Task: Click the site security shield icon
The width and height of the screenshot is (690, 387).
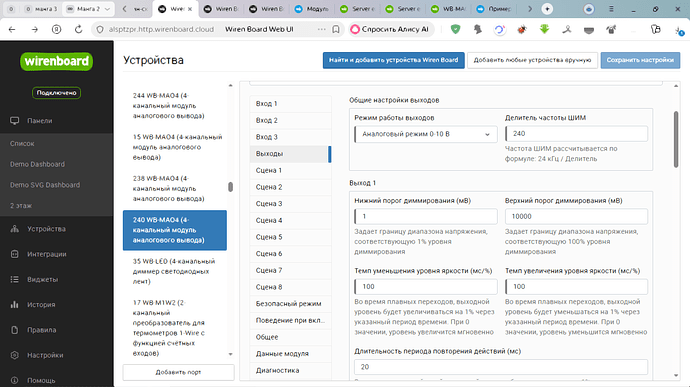Action: pyautogui.click(x=100, y=29)
